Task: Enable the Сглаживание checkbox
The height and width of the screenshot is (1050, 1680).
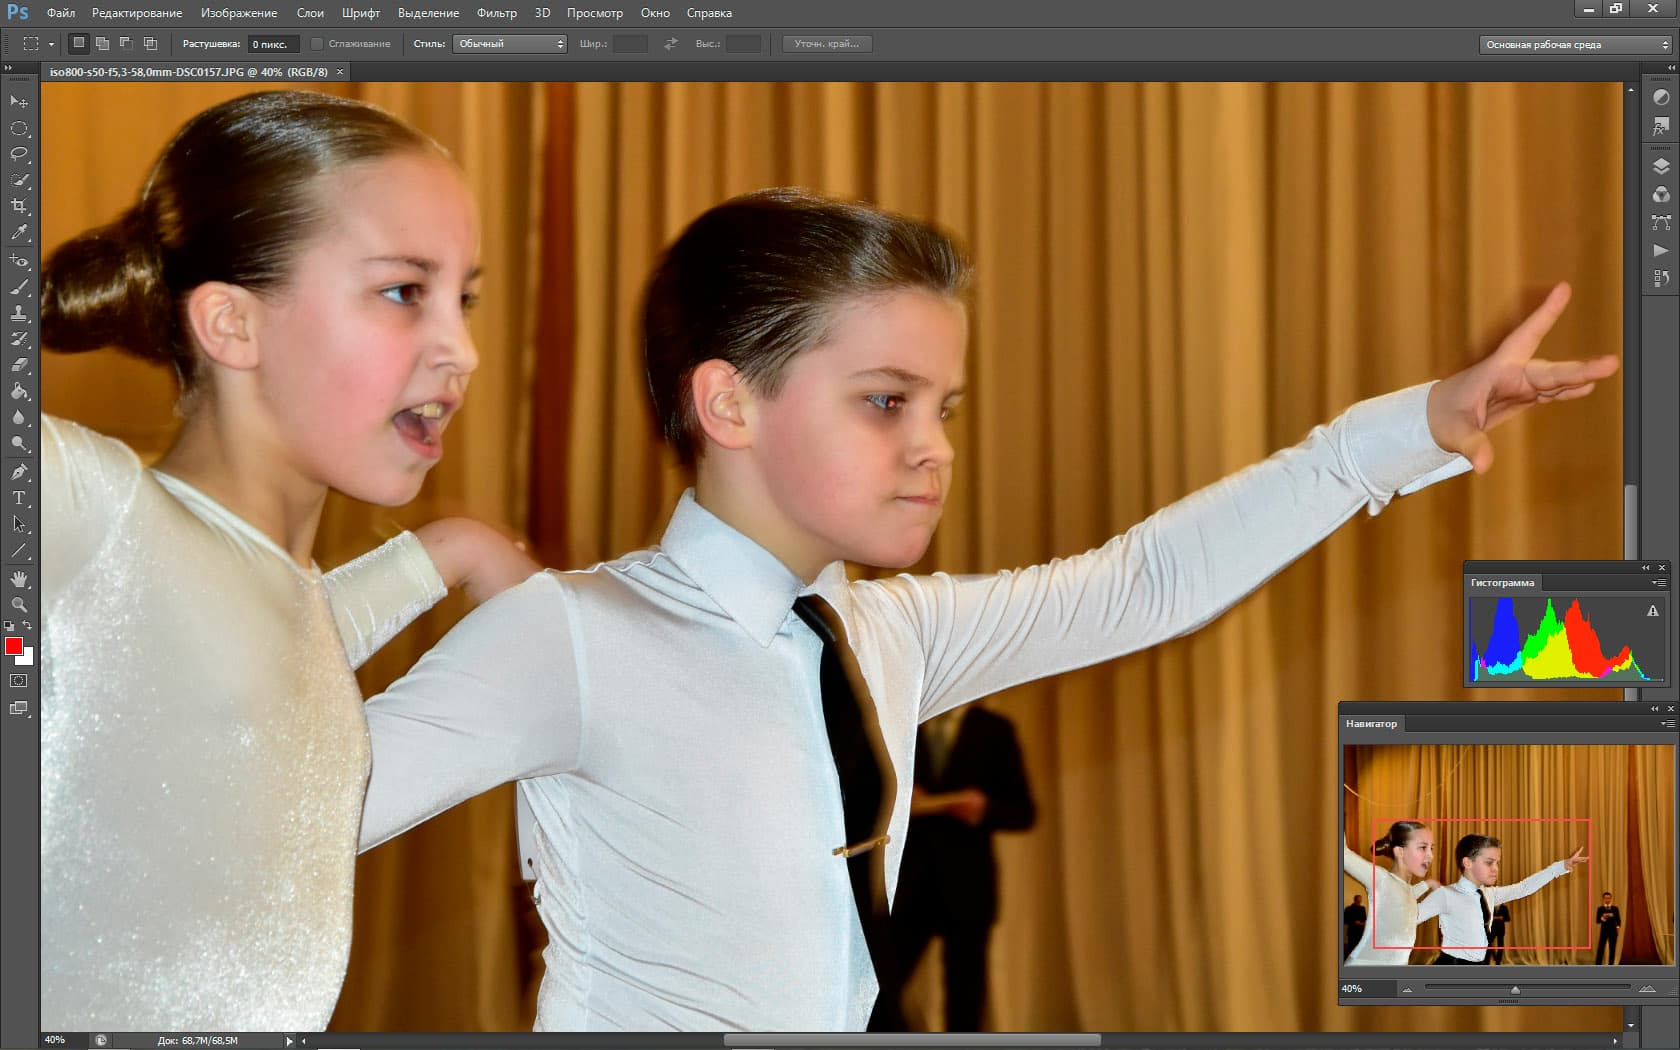Action: click(x=317, y=44)
